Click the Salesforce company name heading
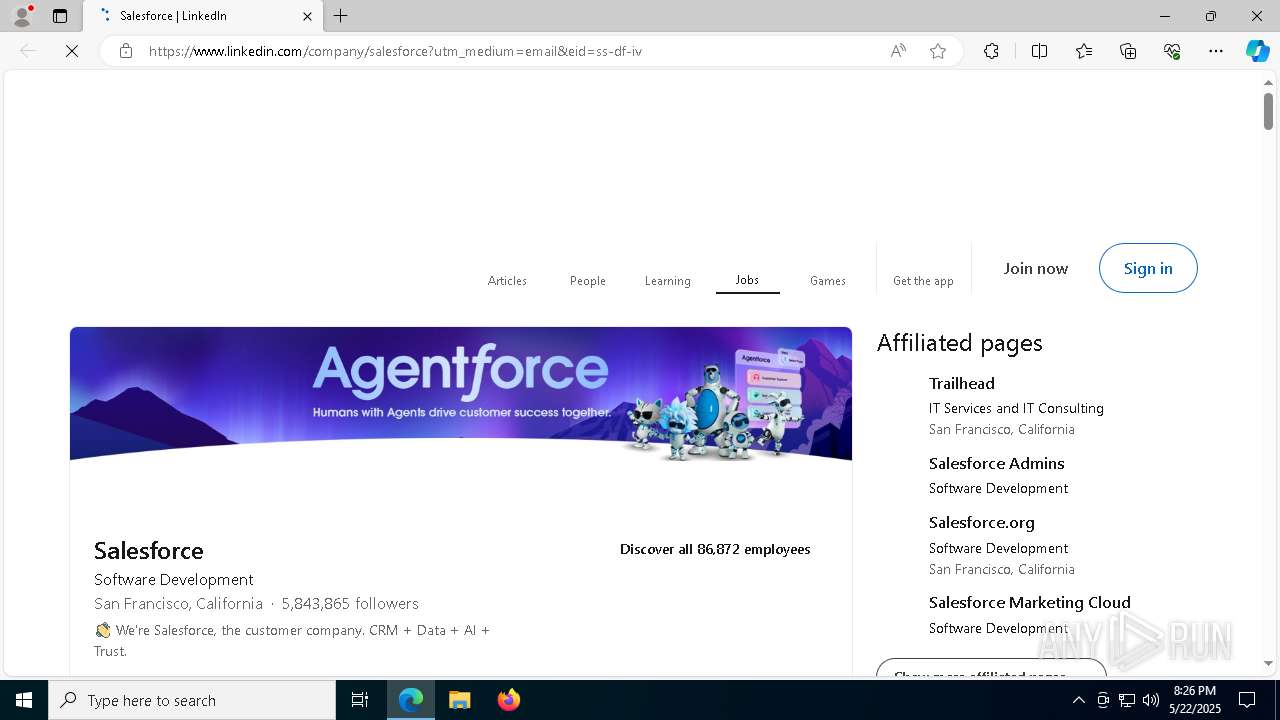1280x720 pixels. click(x=149, y=550)
